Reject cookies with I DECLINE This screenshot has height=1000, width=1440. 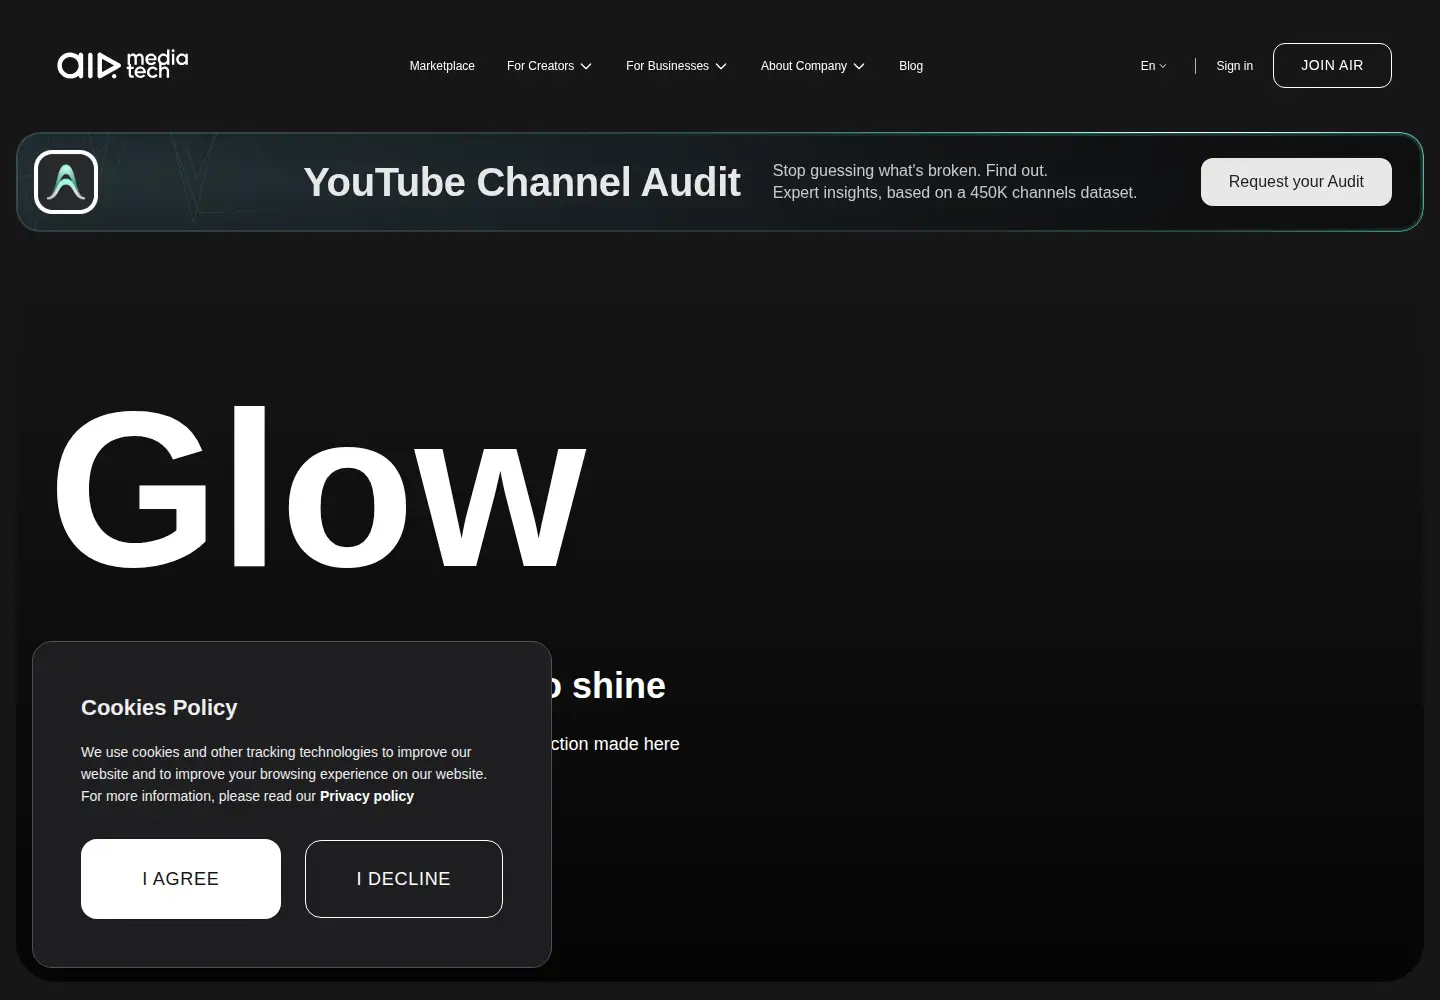404,879
